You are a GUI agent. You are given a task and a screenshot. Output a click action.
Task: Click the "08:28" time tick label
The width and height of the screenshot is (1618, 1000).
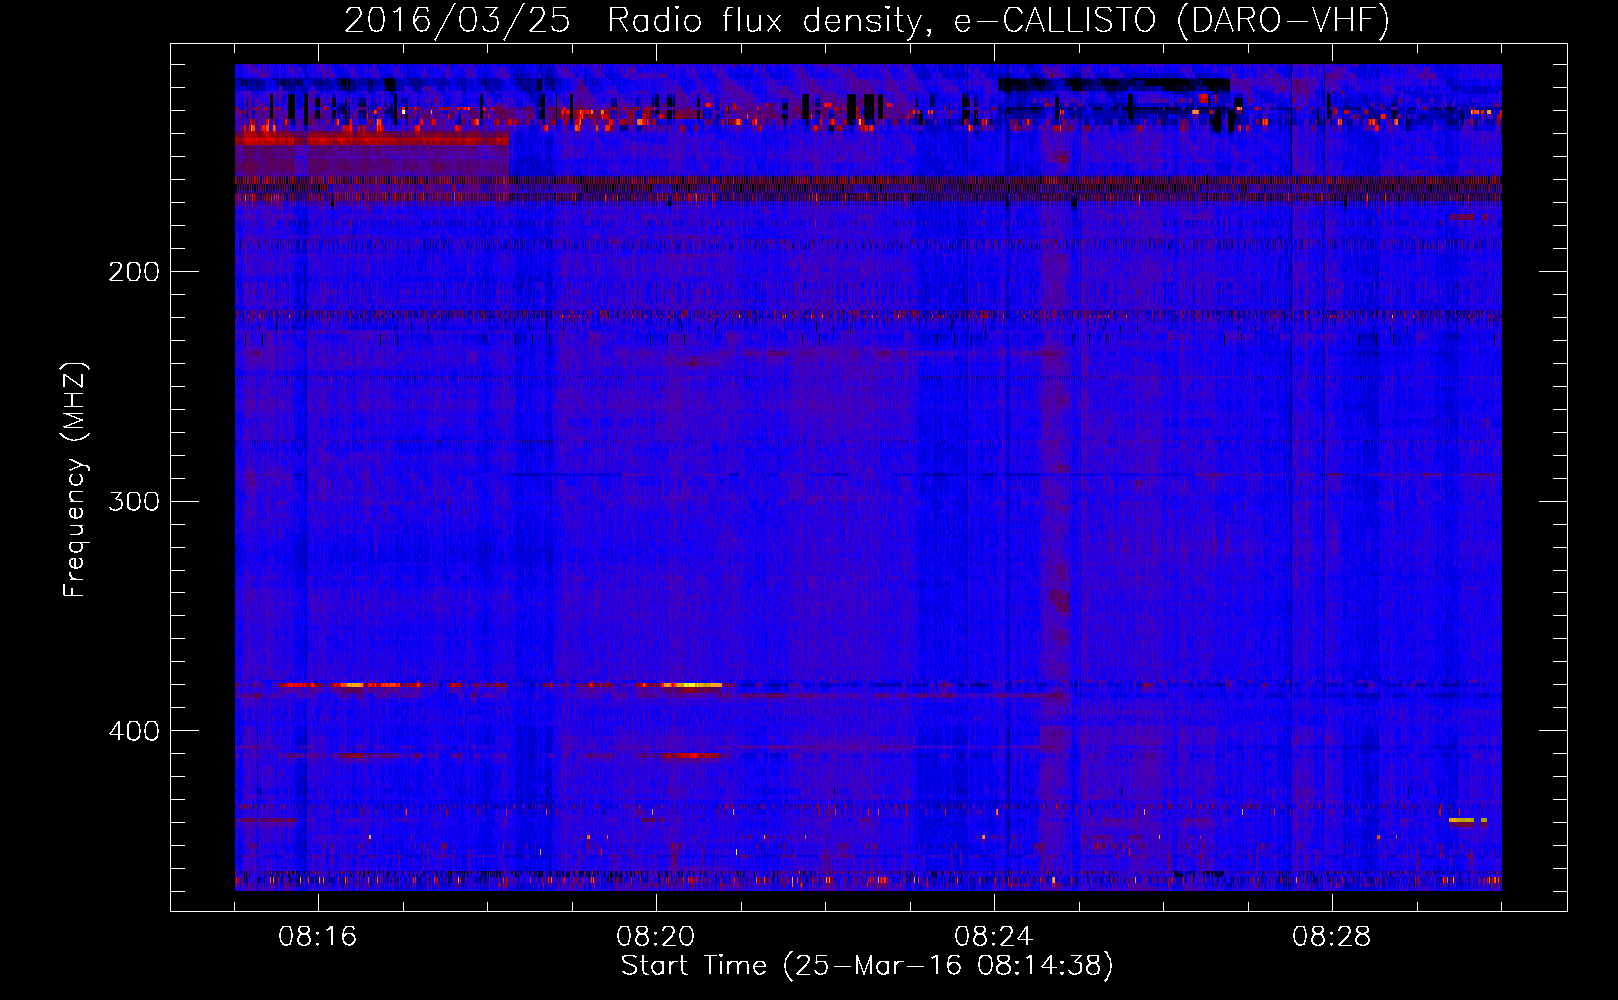coord(1332,937)
